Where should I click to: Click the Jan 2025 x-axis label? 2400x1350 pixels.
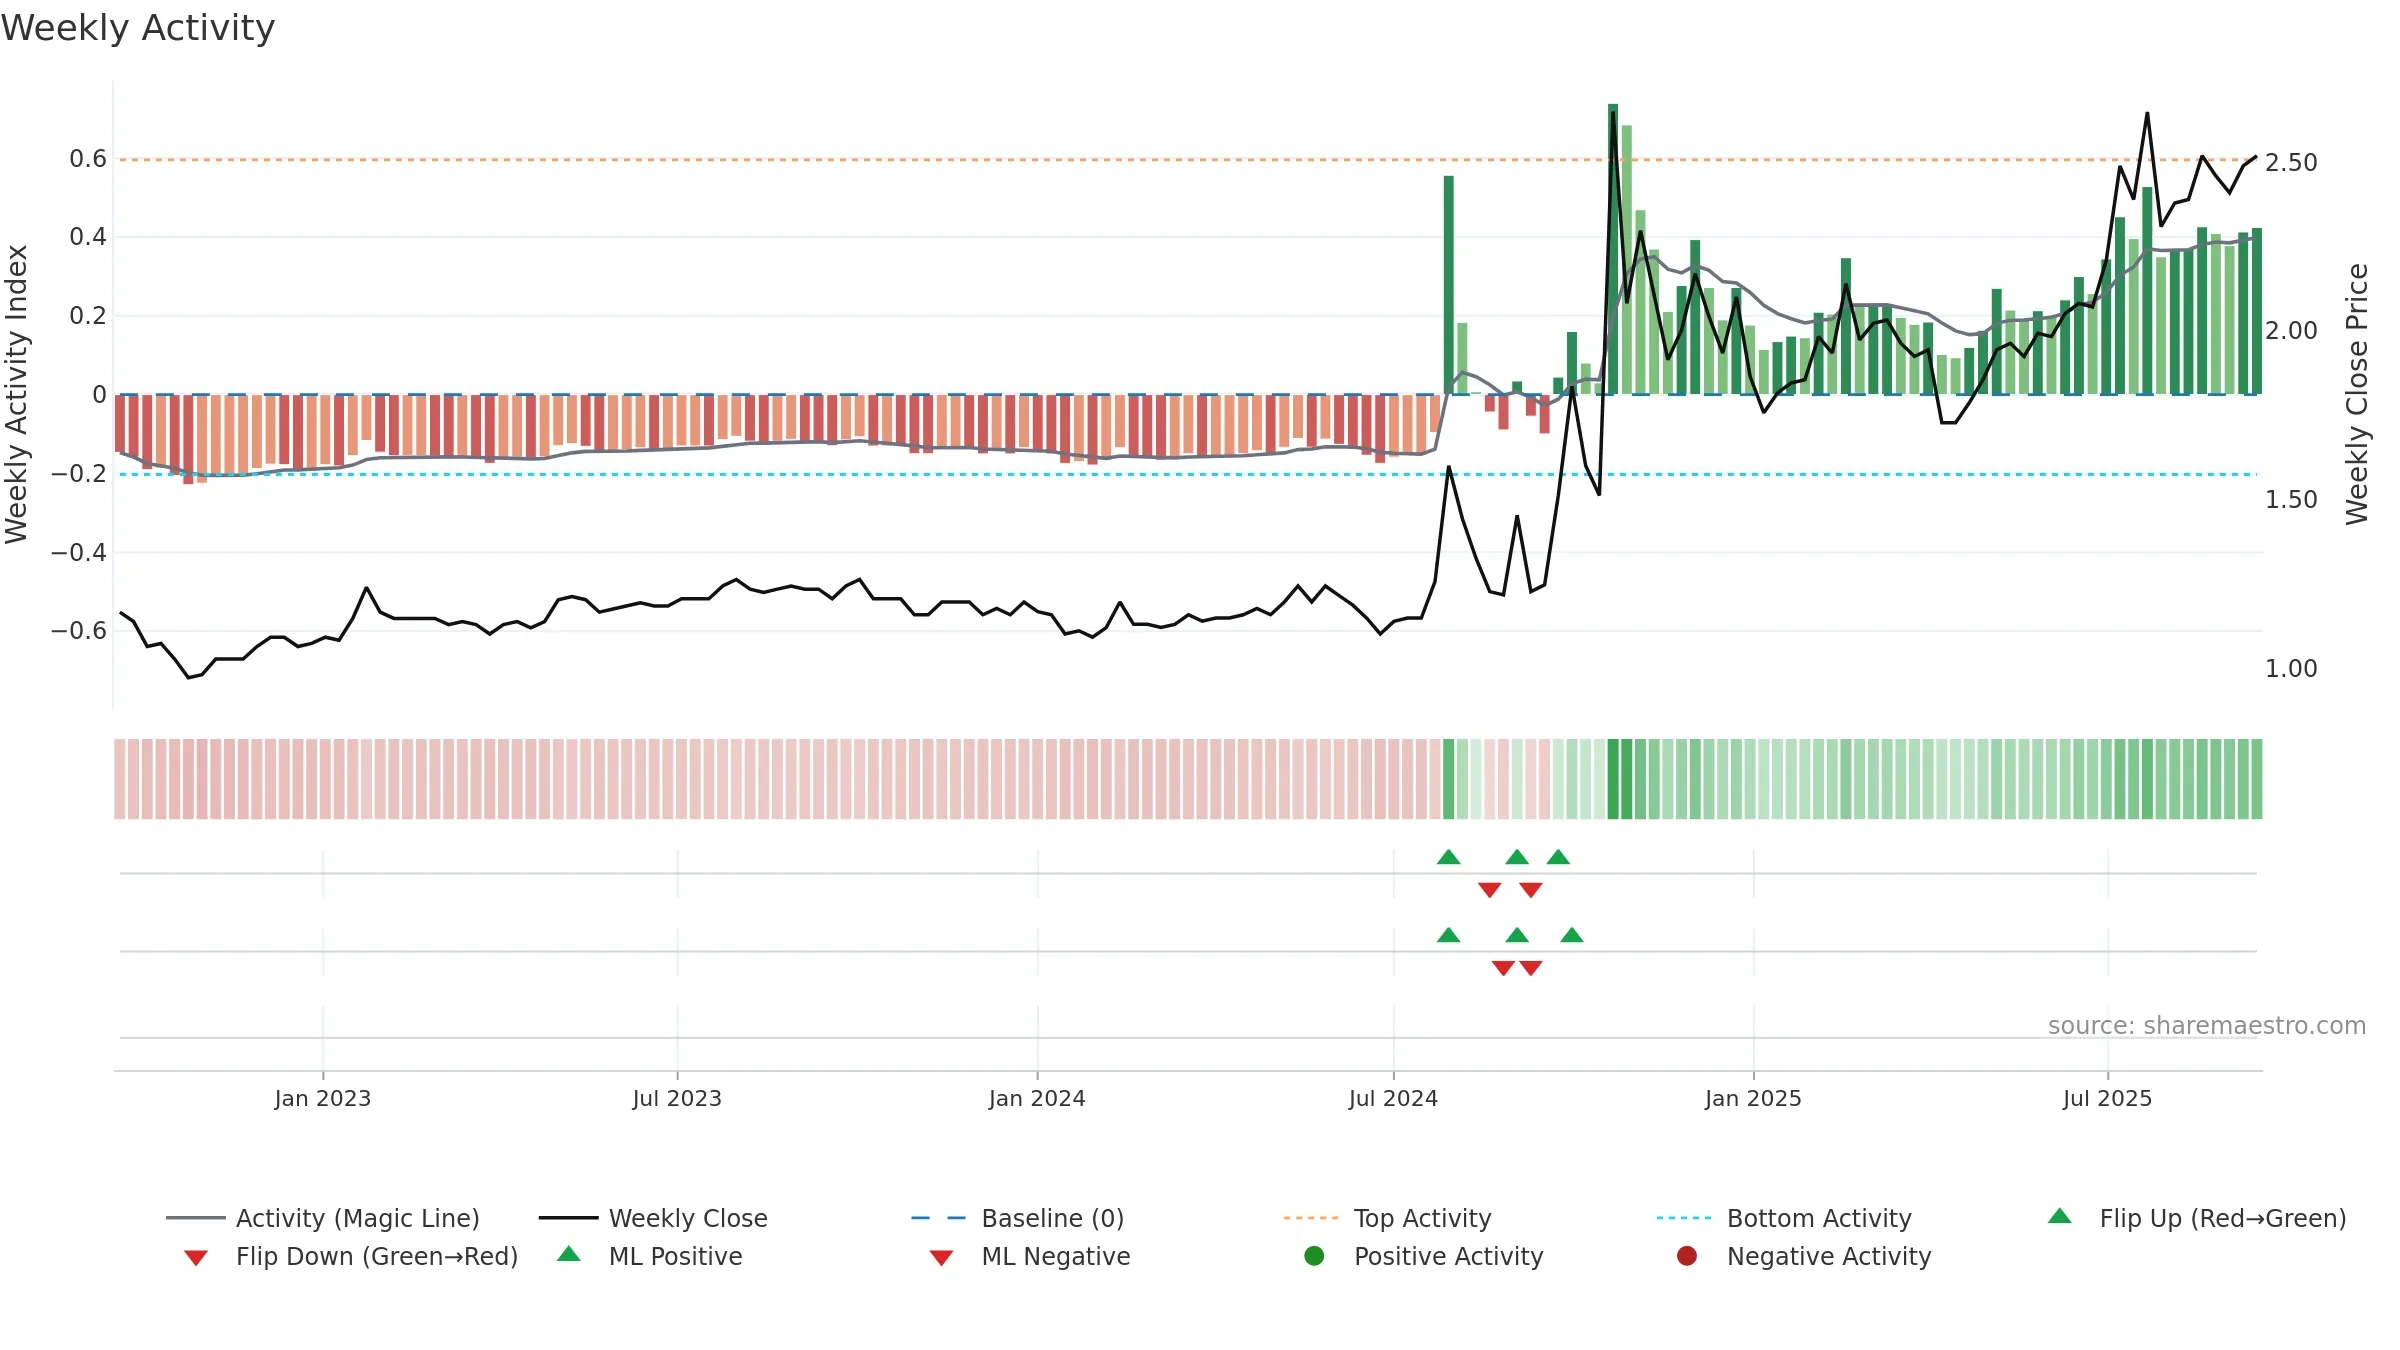[x=1753, y=1098]
